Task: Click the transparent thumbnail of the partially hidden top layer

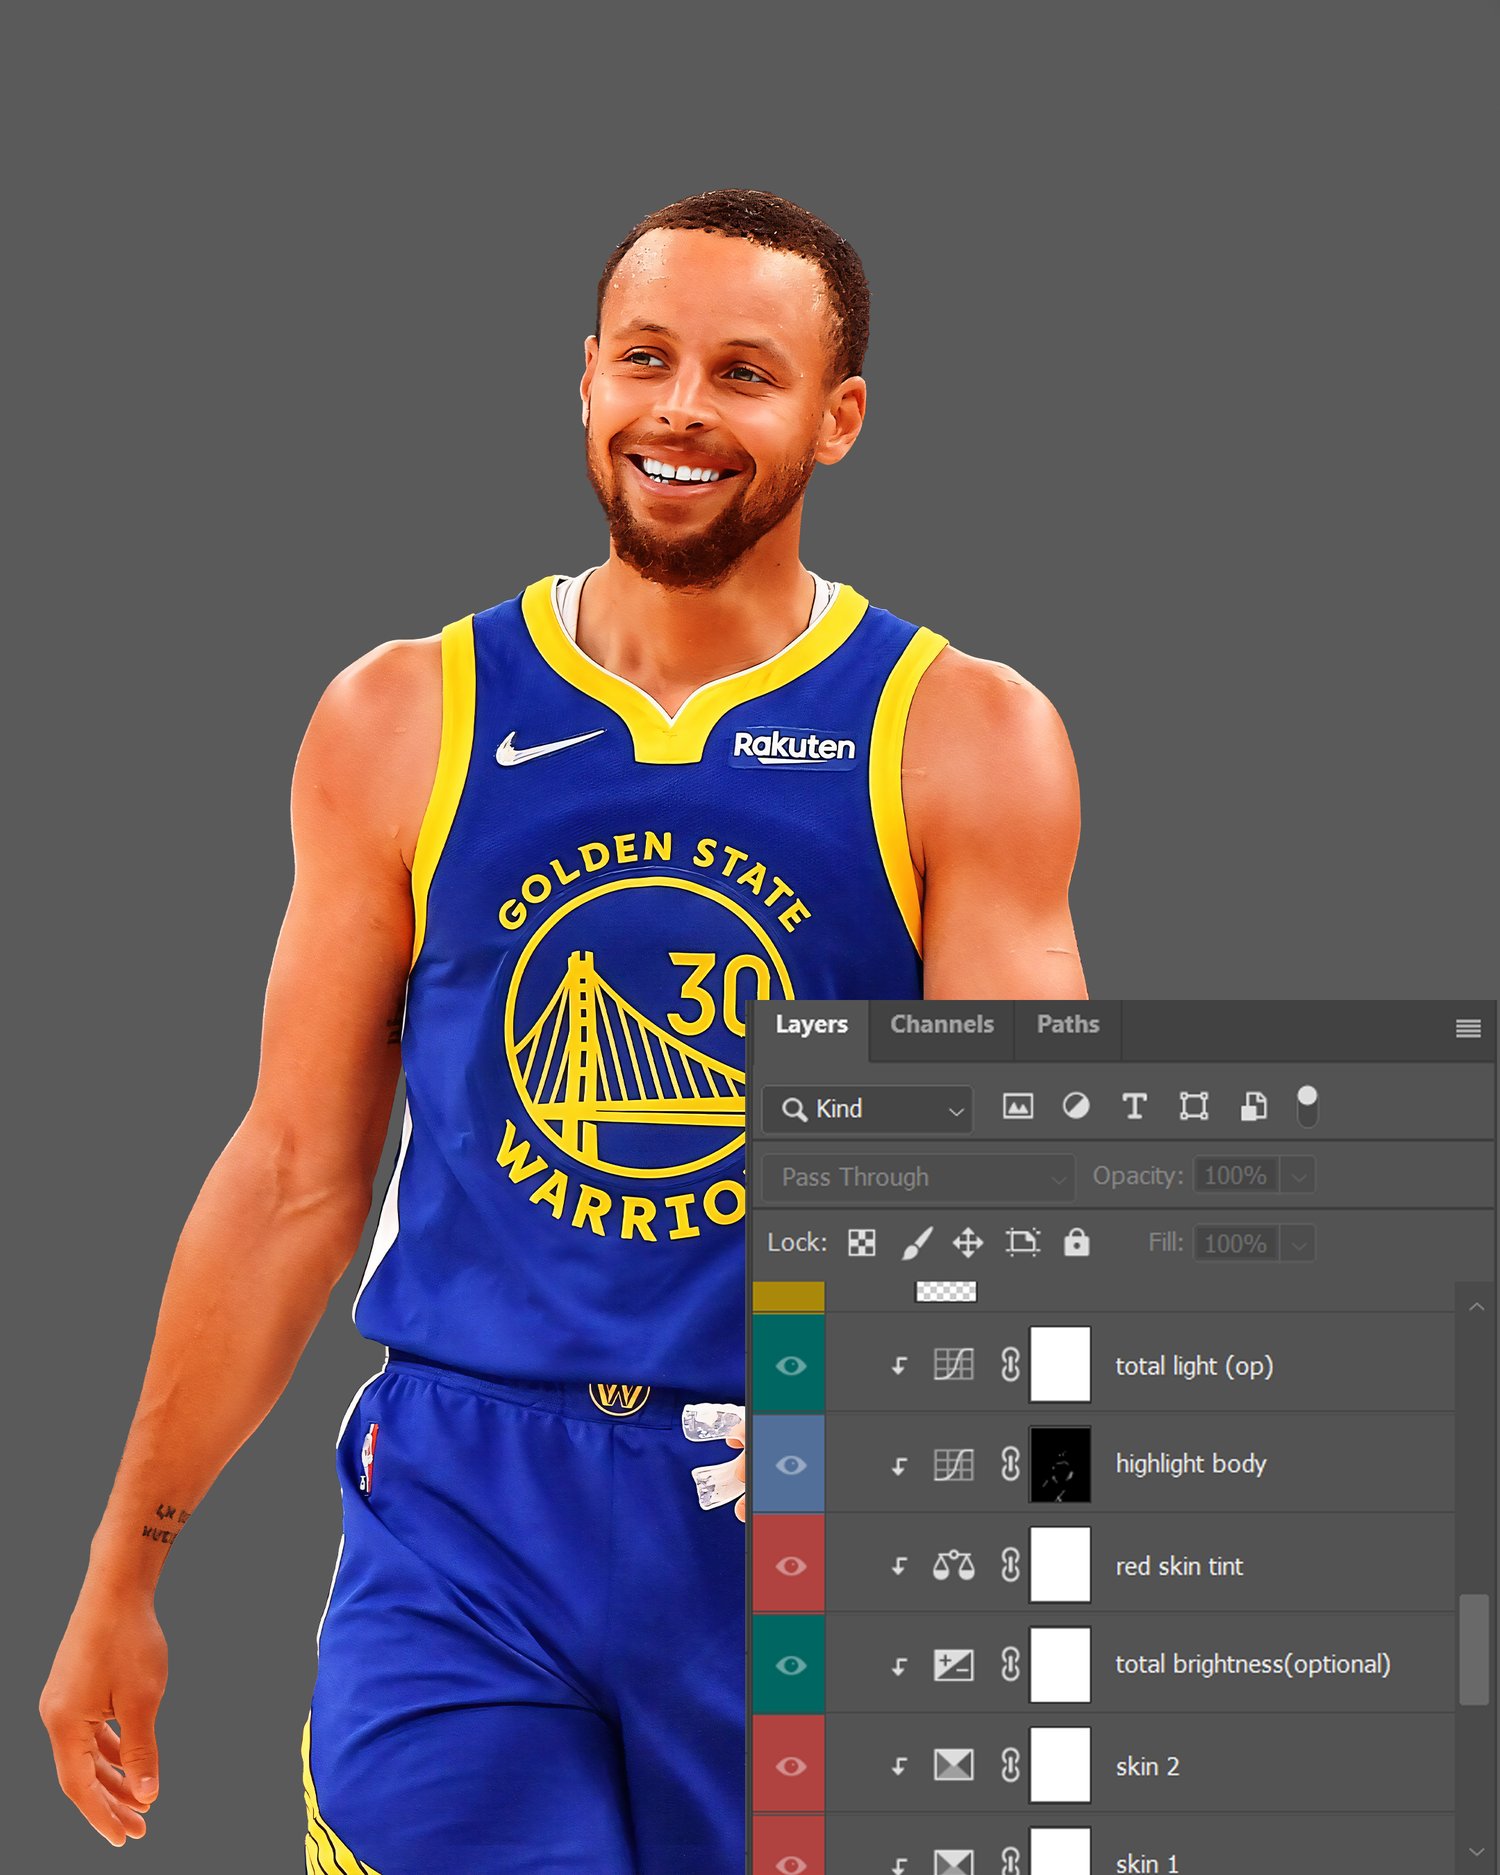Action: tap(946, 1292)
